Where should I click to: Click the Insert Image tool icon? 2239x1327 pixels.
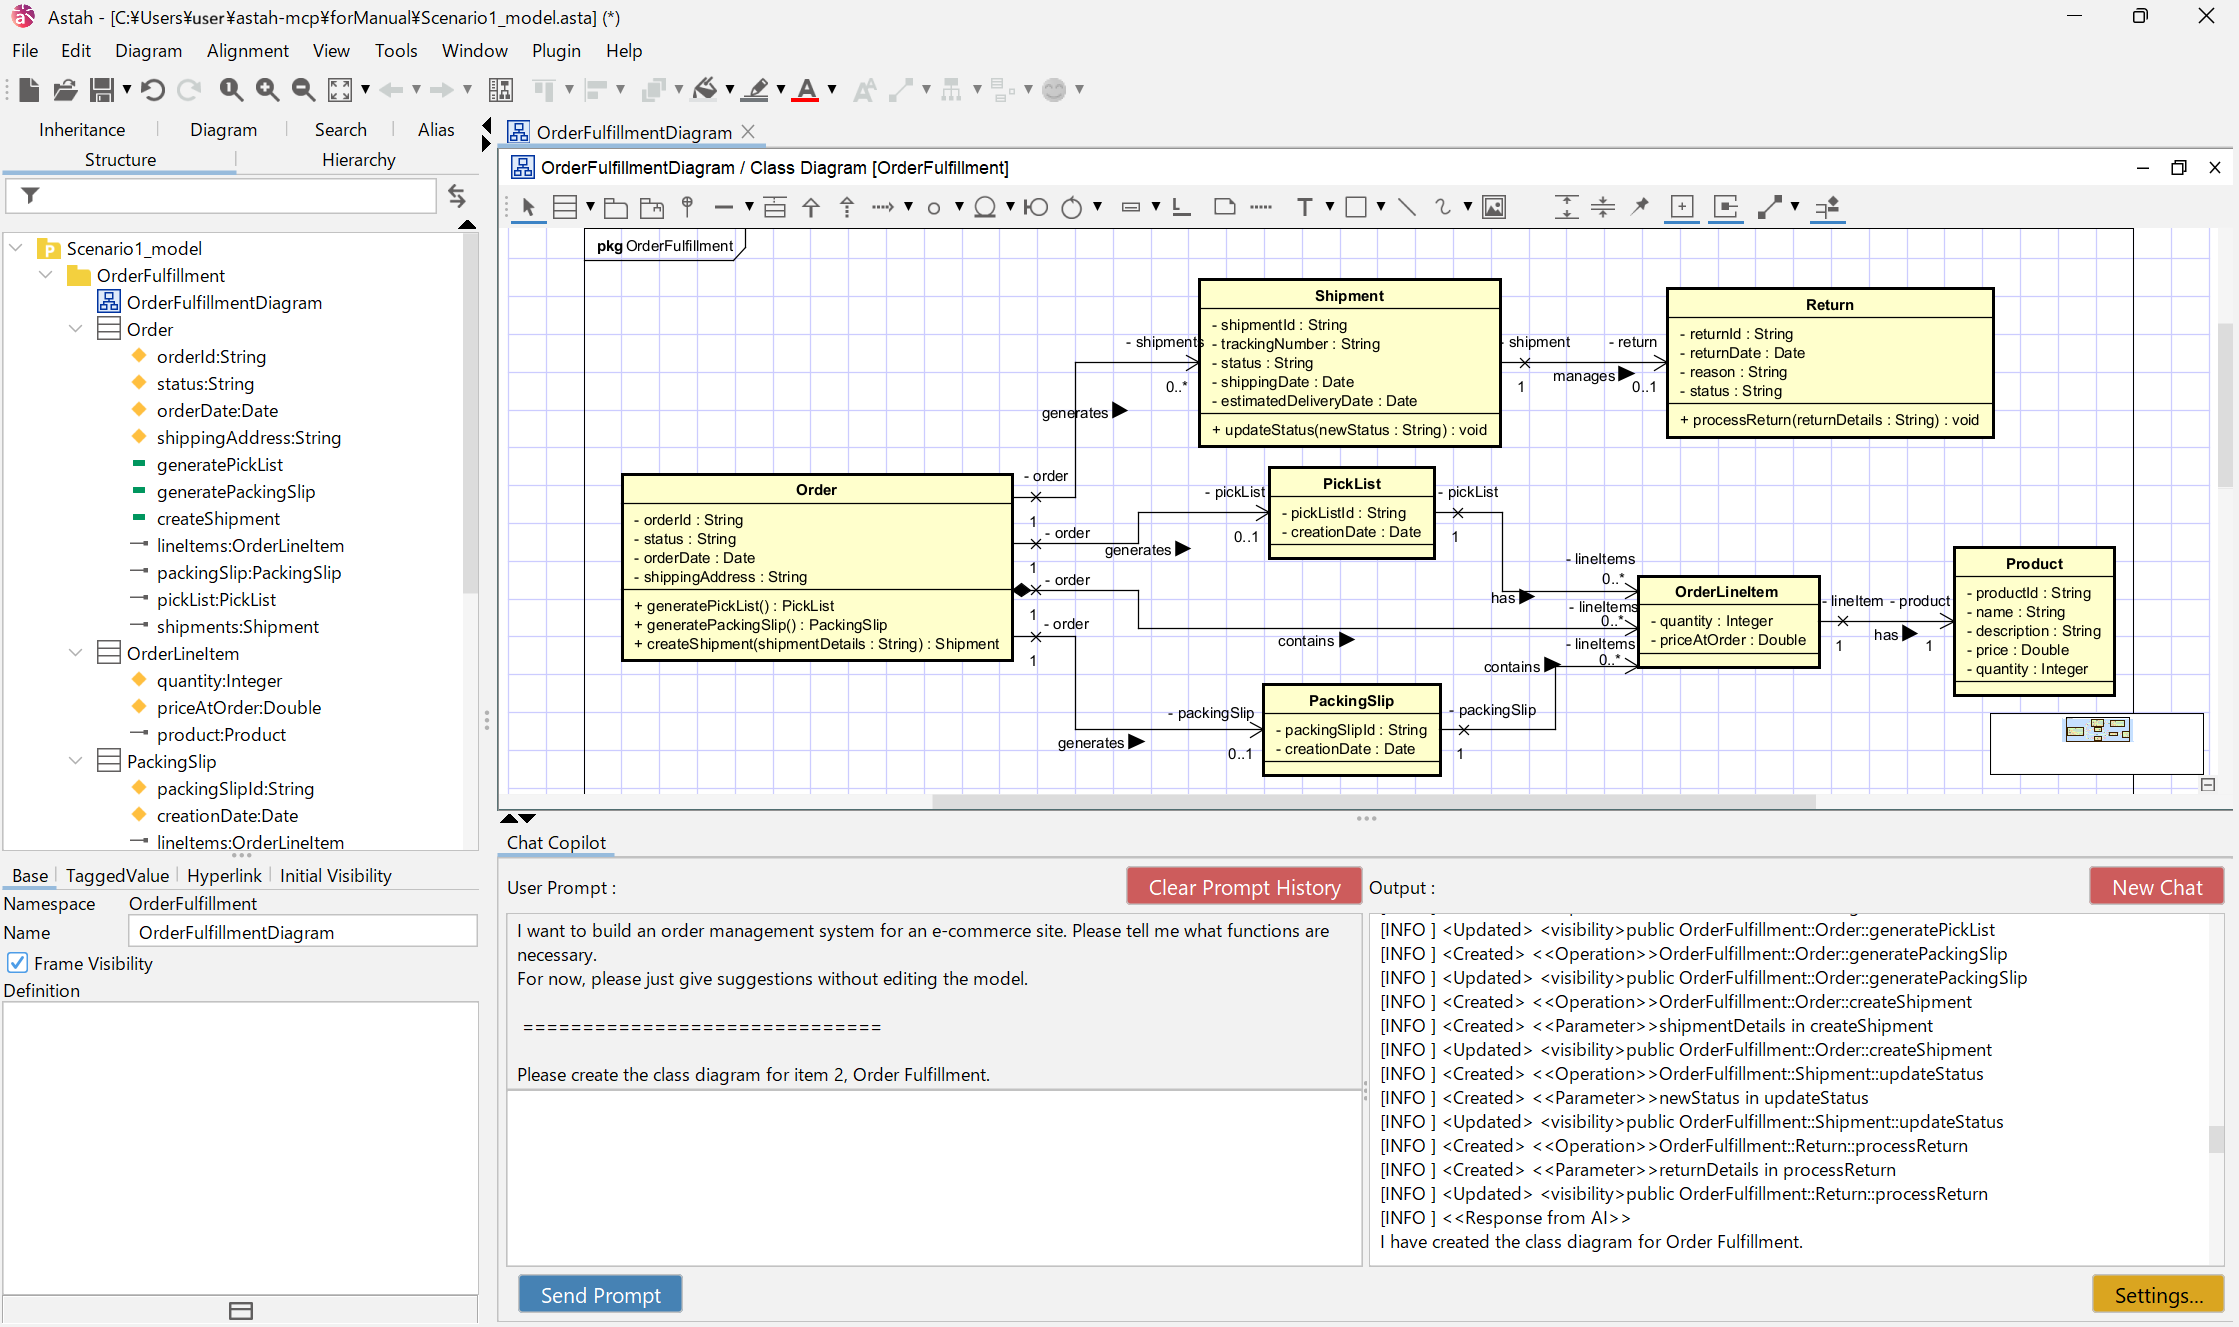[x=1494, y=207]
